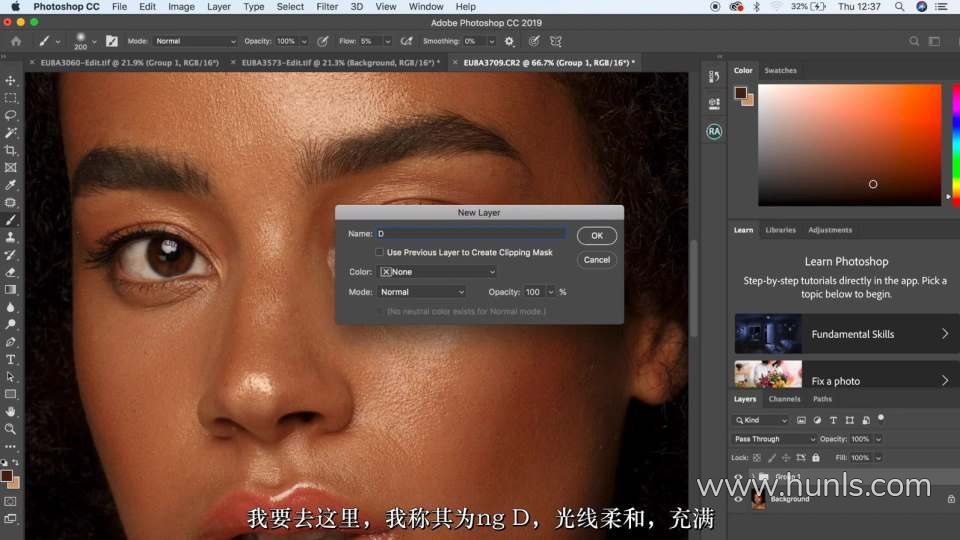Screen dimensions: 960x540
Task: Enable Use Previous Layer to Create Clipping Mask
Action: (x=380, y=253)
